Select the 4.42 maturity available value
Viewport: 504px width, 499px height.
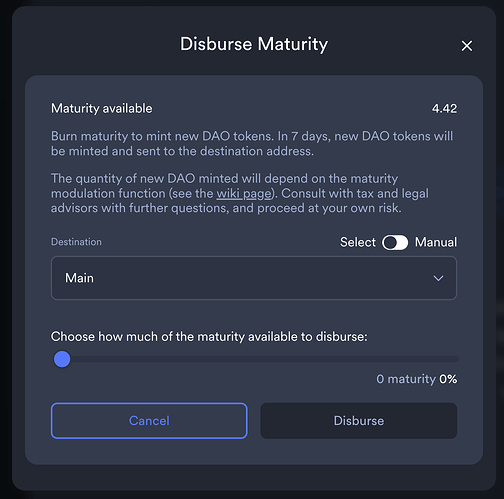tap(444, 108)
